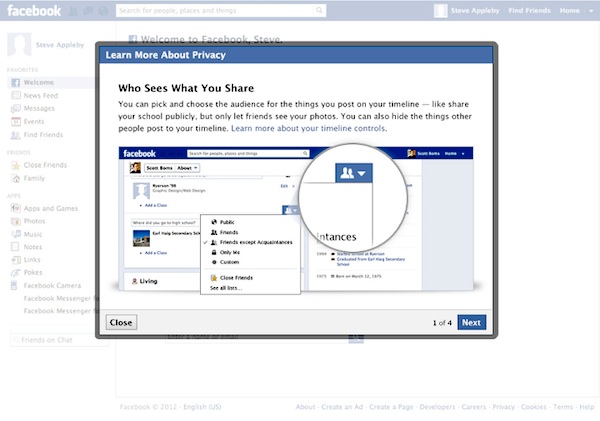
Task: Click the Links sidebar icon
Action: click(x=16, y=260)
